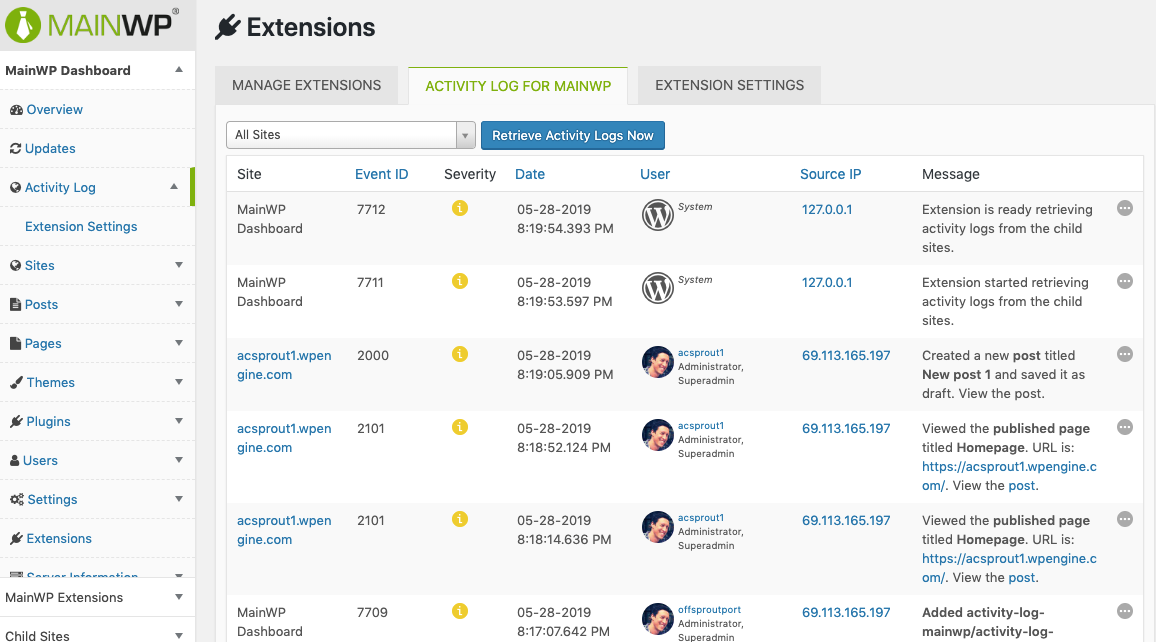Expand the Plugins menu arrow

click(178, 421)
